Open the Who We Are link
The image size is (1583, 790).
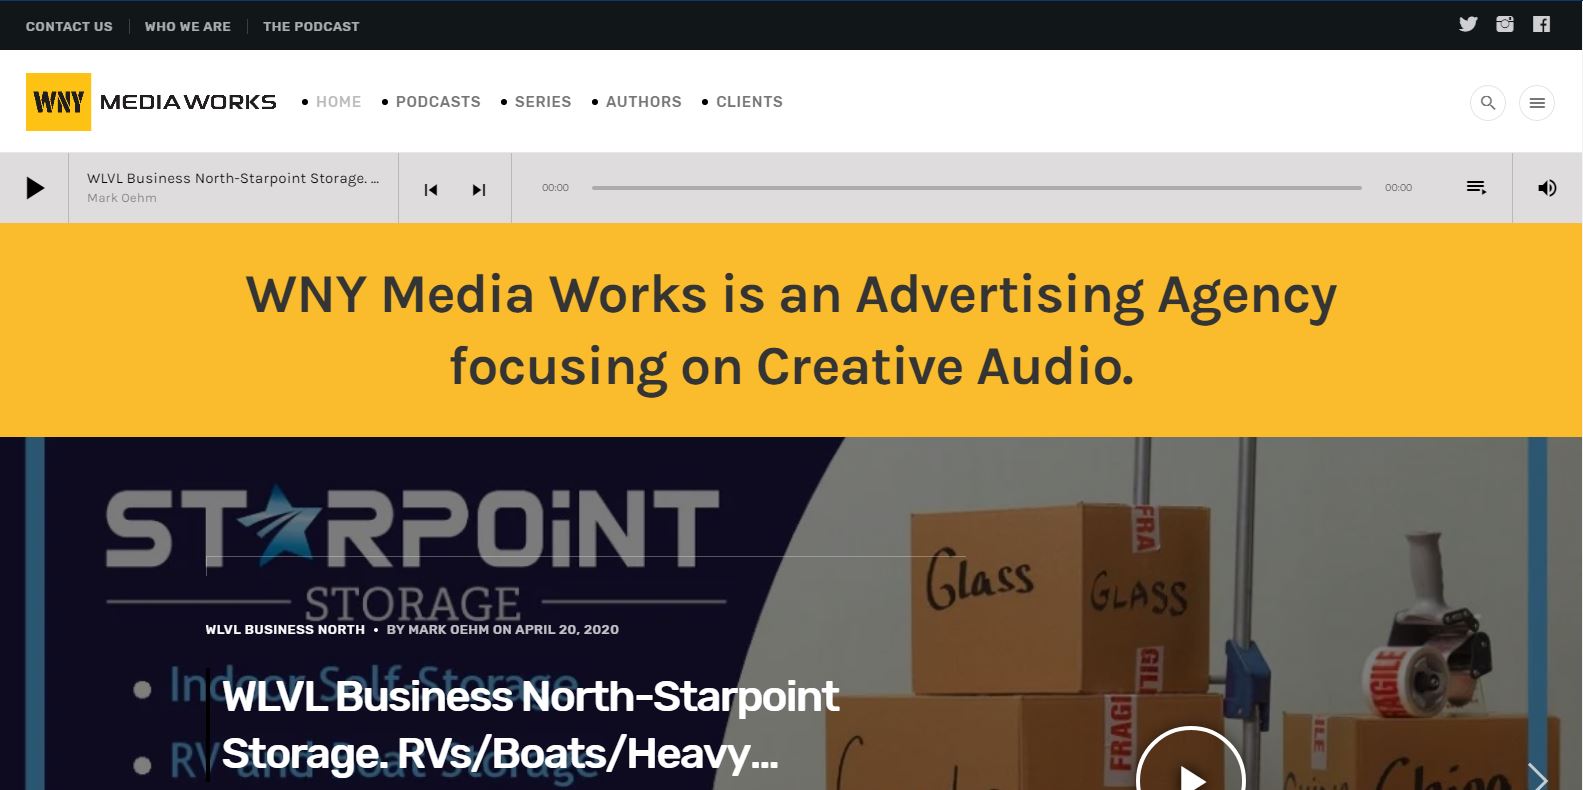[x=188, y=26]
